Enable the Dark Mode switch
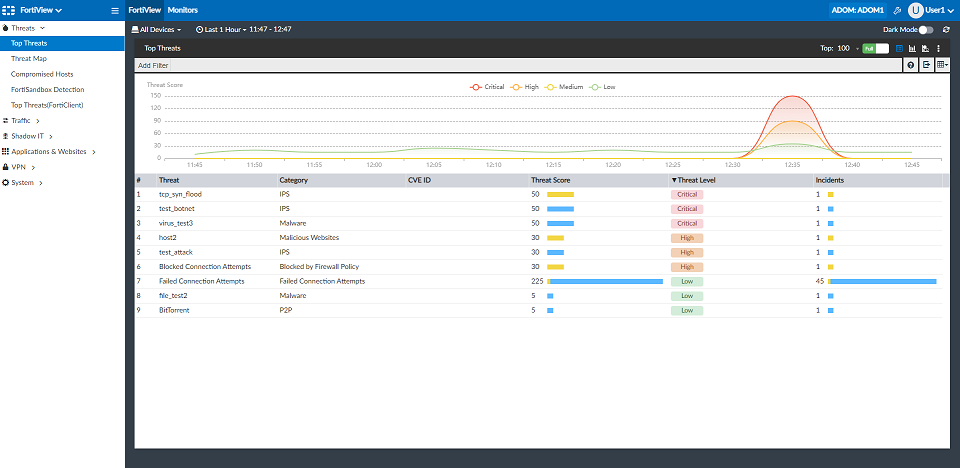 point(925,30)
